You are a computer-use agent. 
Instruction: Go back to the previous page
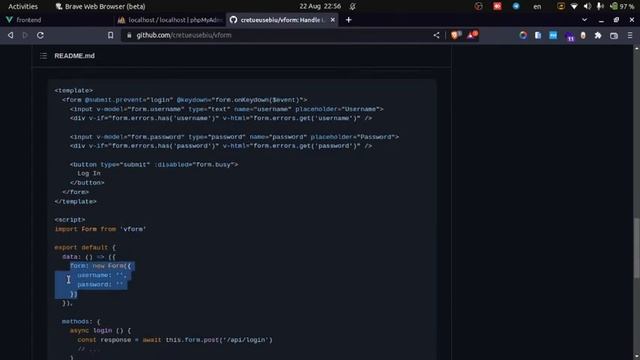[x=10, y=36]
